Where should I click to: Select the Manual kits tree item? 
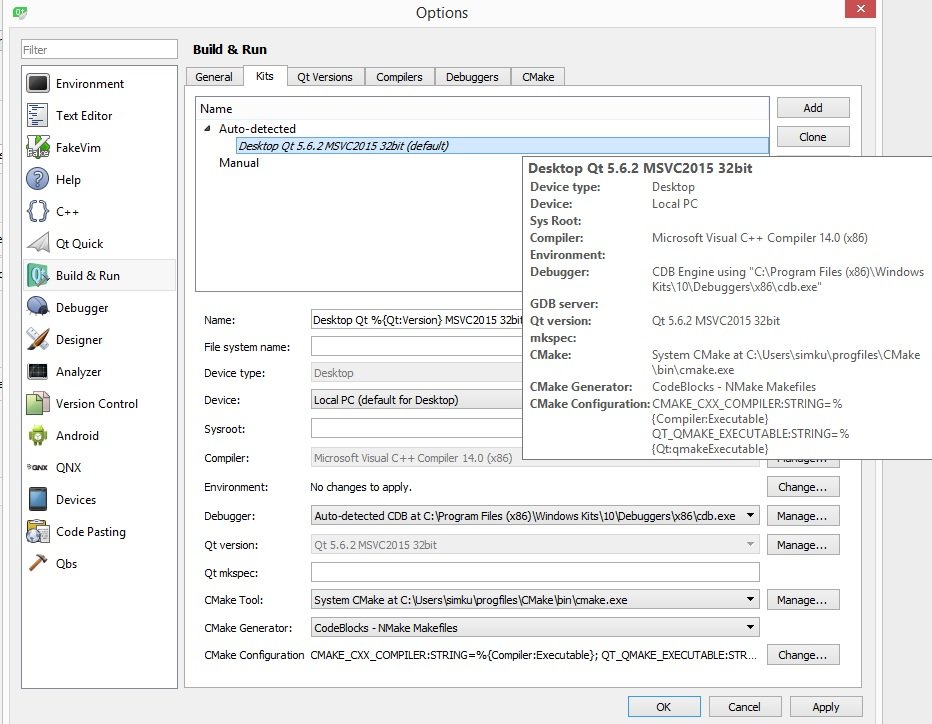coord(239,163)
